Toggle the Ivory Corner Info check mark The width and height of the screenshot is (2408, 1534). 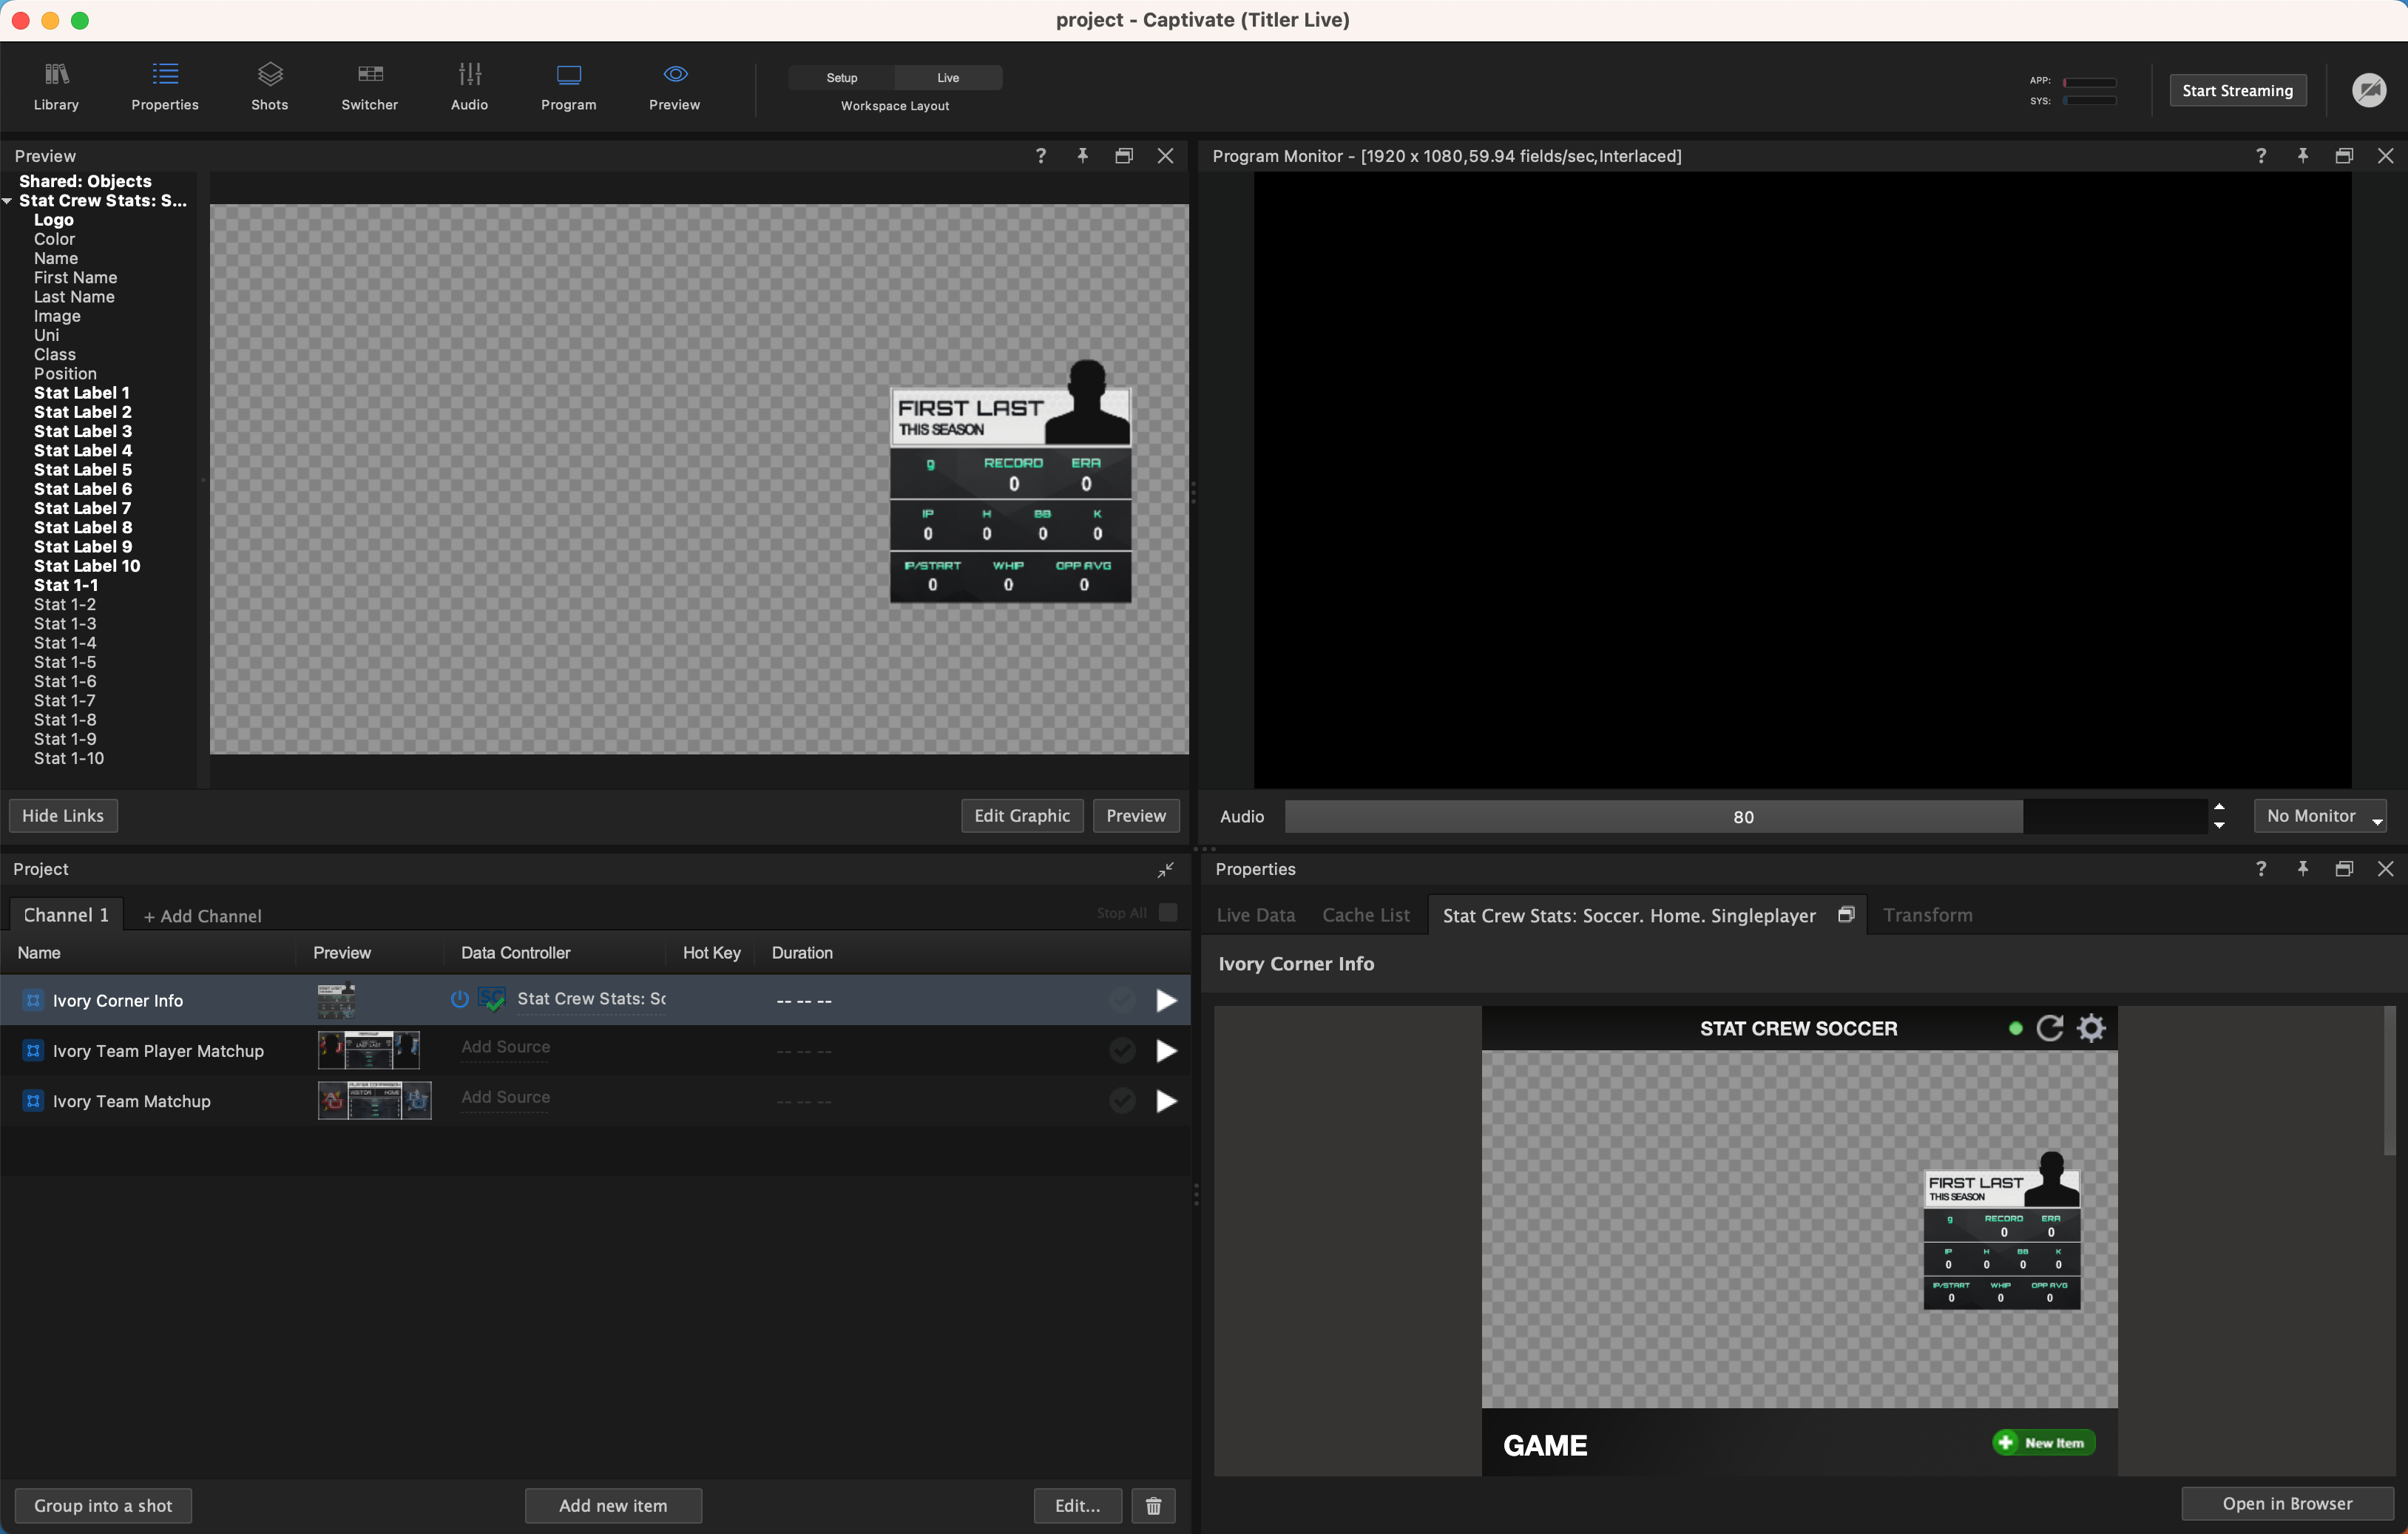[x=1122, y=1000]
